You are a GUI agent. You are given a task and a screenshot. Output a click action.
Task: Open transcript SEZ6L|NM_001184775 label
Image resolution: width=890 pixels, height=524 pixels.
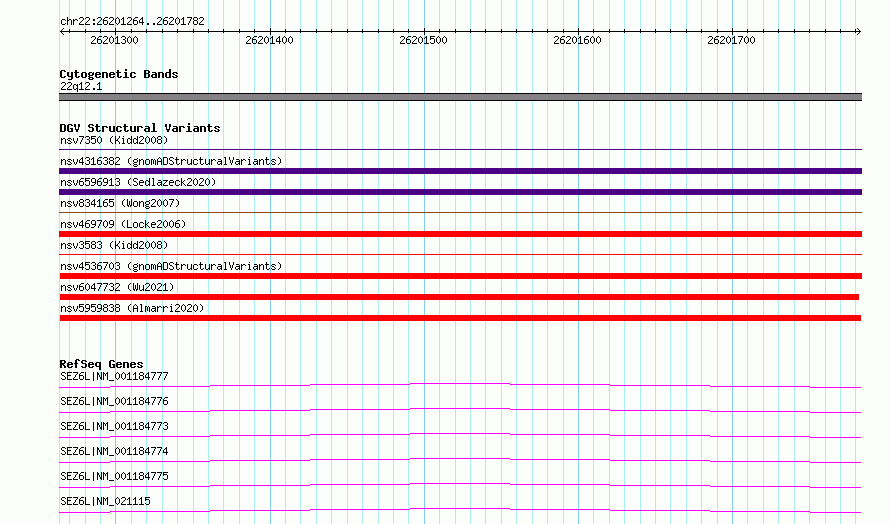pos(114,476)
